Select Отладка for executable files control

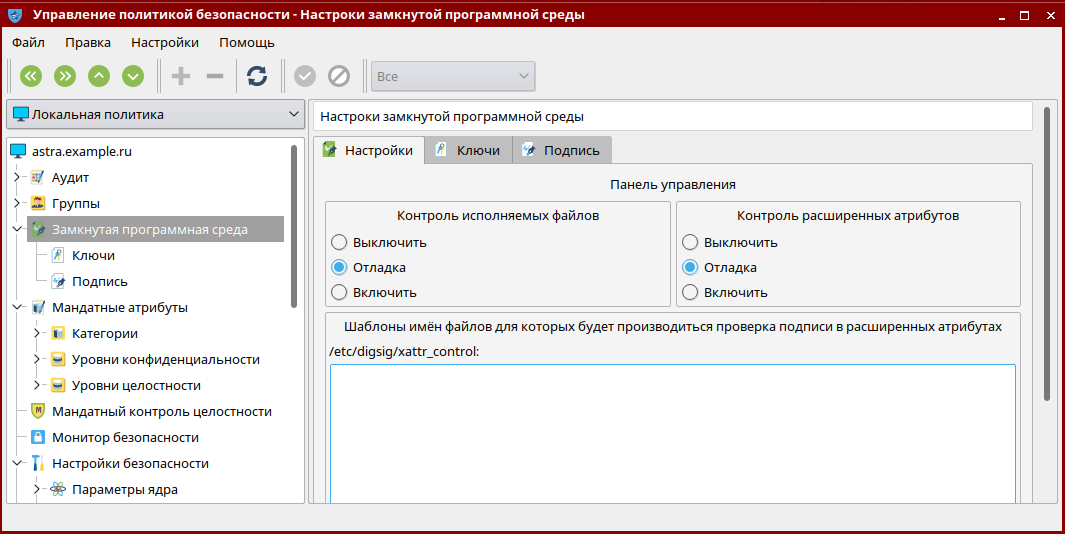(x=339, y=267)
